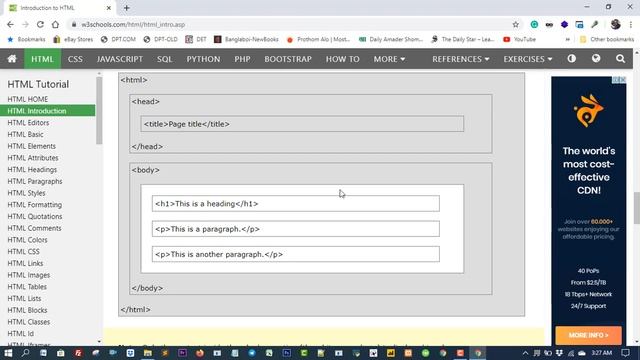Screen dimensions: 640x360
Task: Go to the W3Schools home icon
Action: 12,59
